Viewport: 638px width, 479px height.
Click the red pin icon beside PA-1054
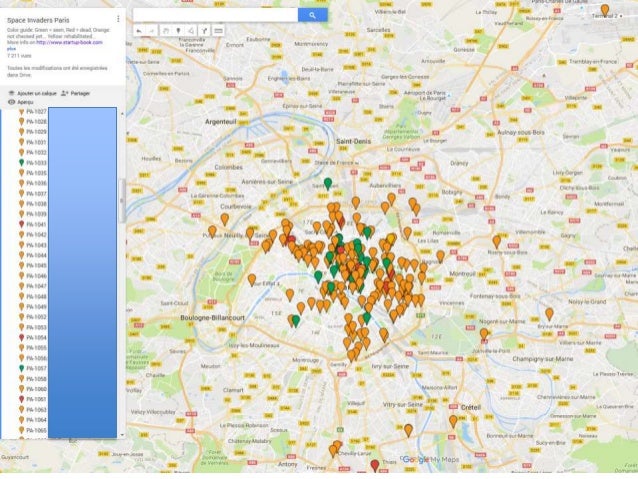click(x=22, y=337)
